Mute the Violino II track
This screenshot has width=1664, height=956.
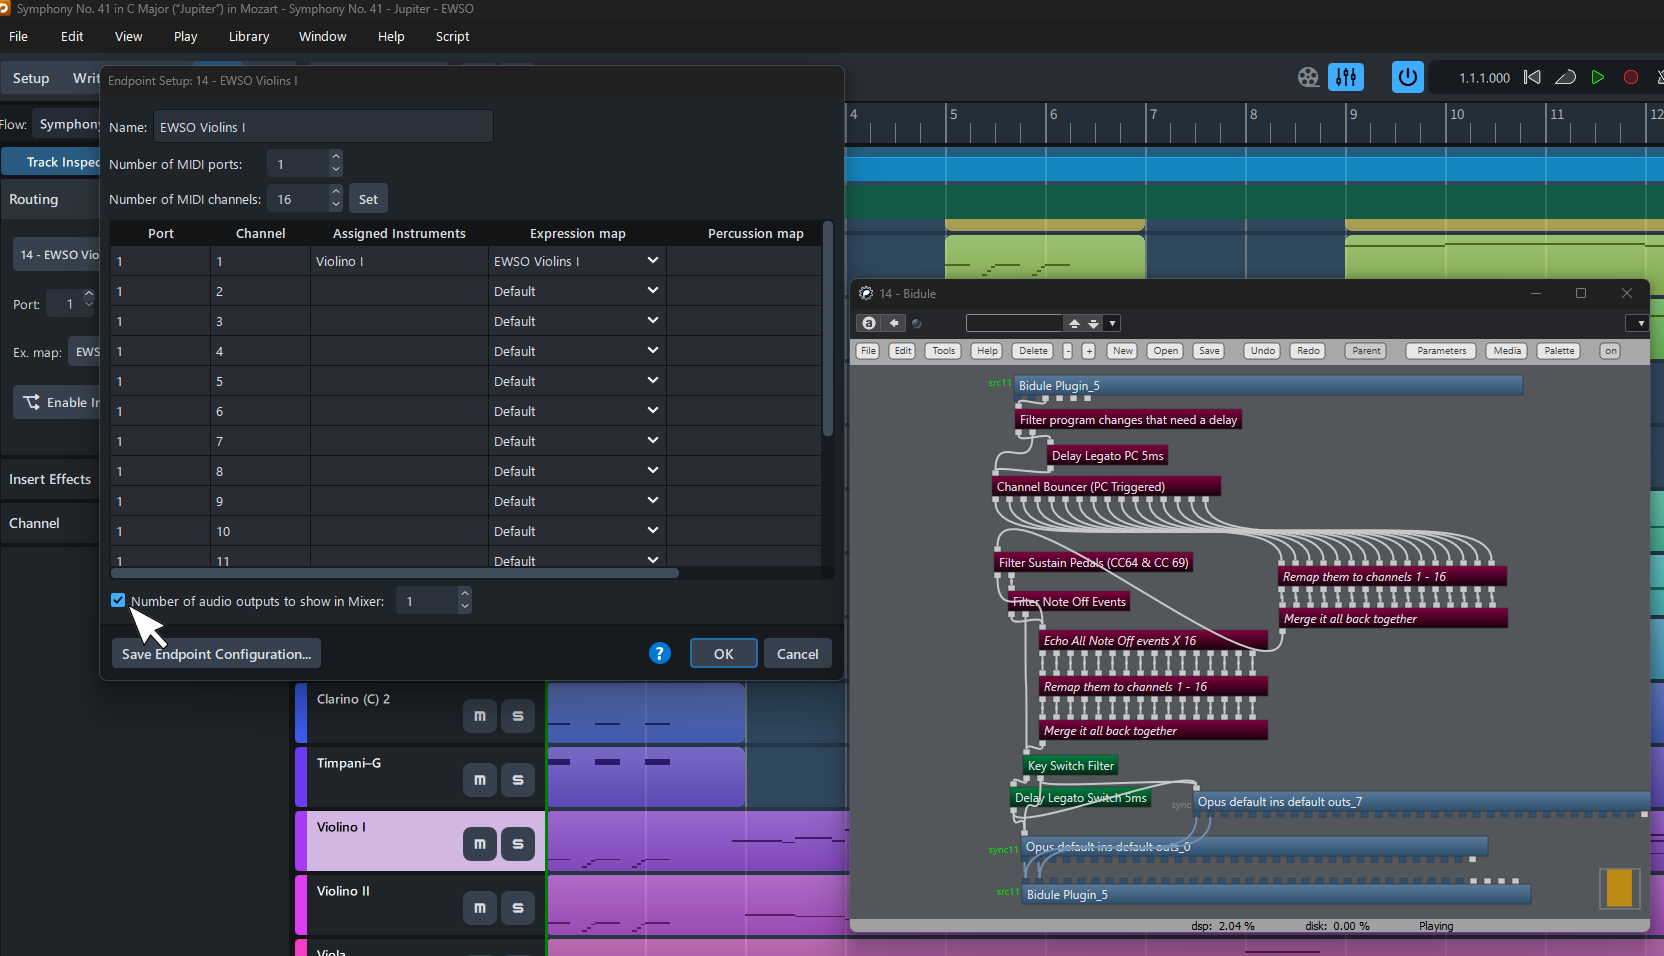[x=480, y=908]
